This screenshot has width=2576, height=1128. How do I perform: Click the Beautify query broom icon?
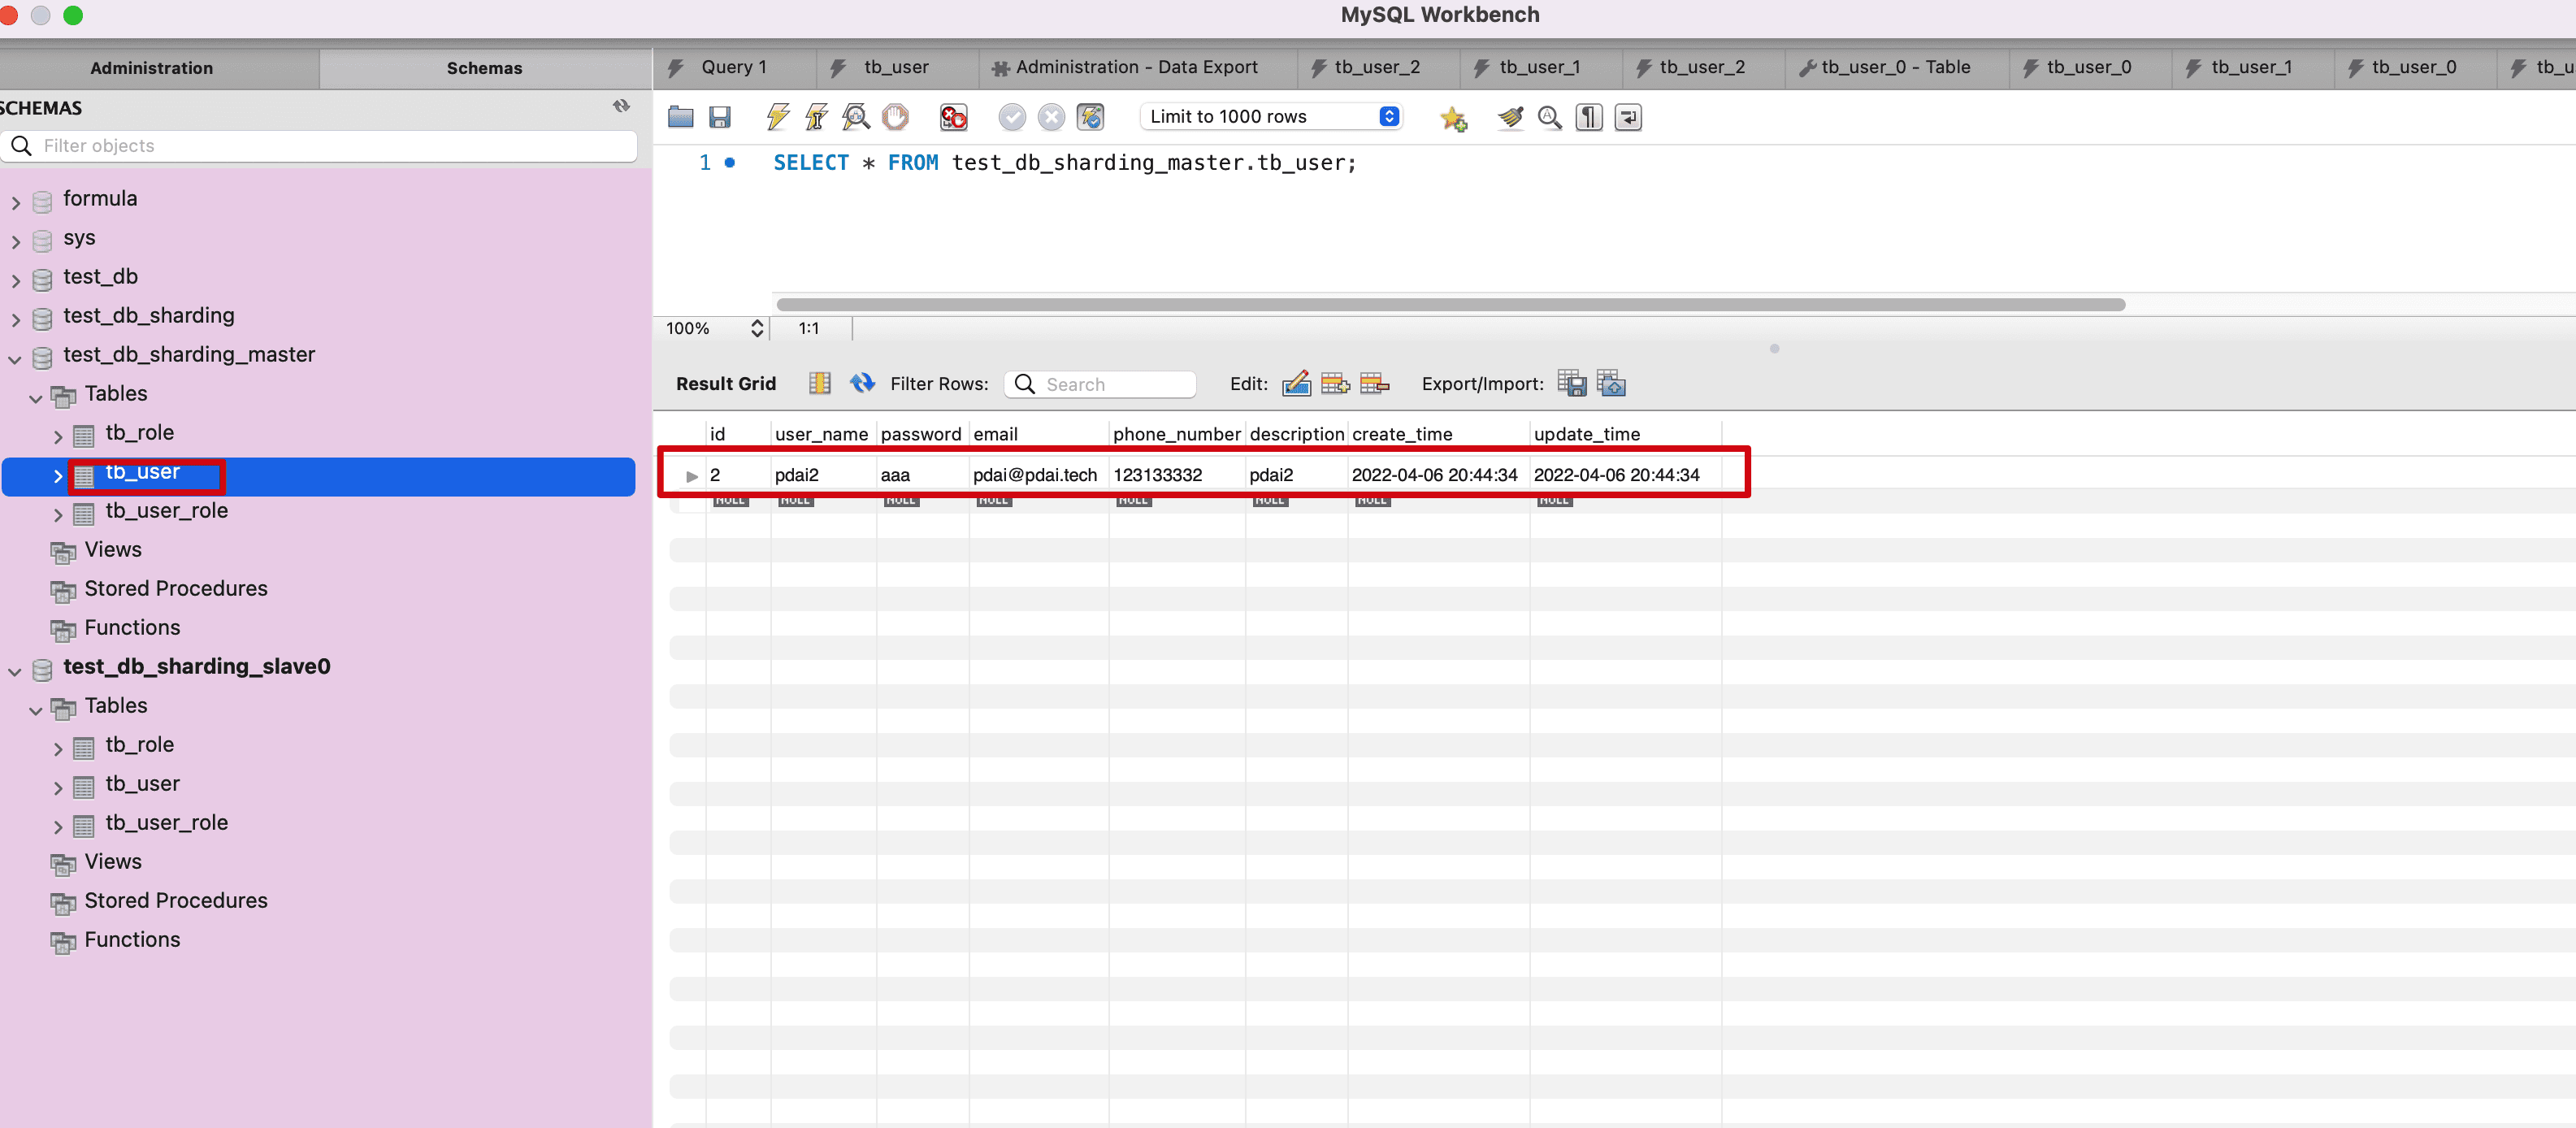[1510, 117]
